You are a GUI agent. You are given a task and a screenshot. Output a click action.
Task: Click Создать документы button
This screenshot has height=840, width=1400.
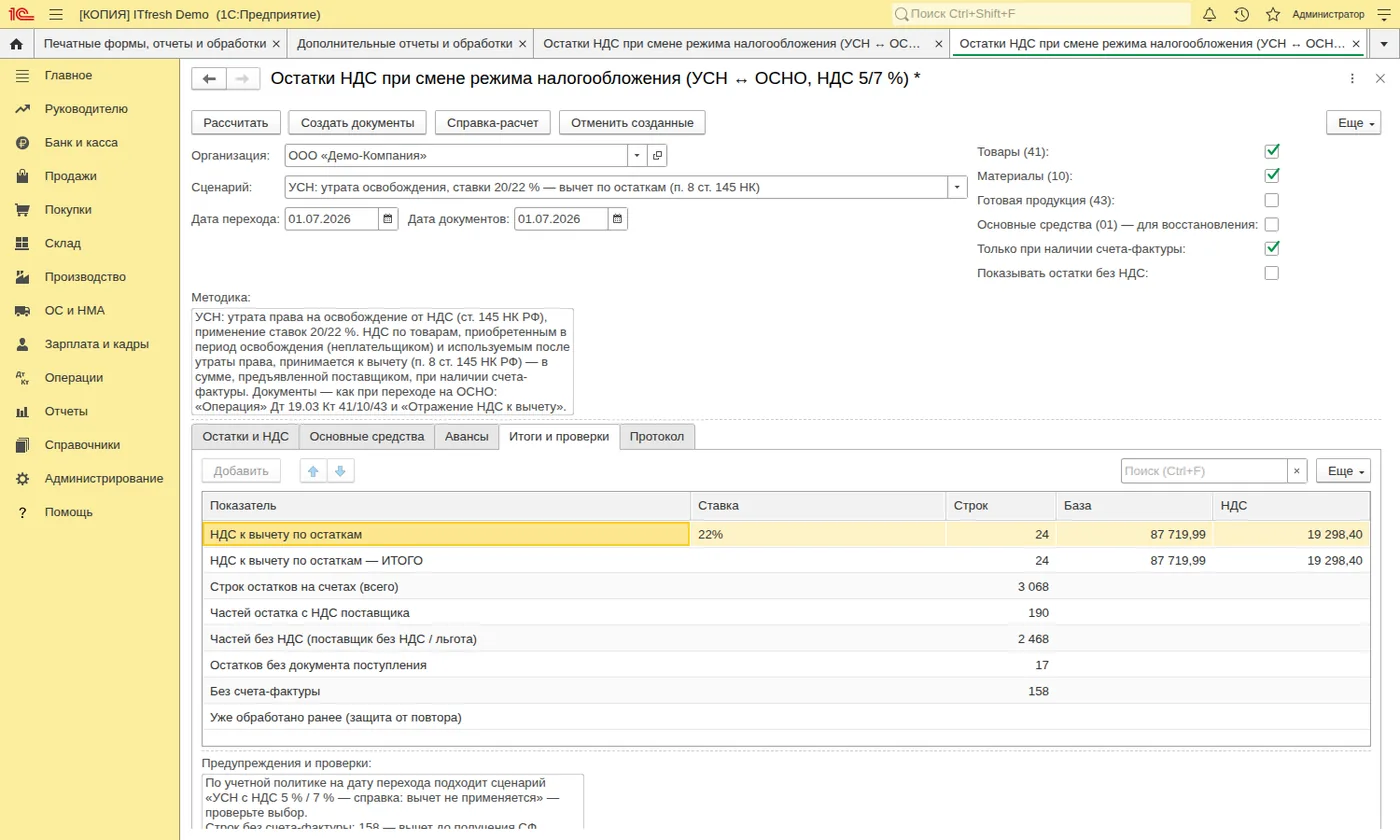(358, 123)
